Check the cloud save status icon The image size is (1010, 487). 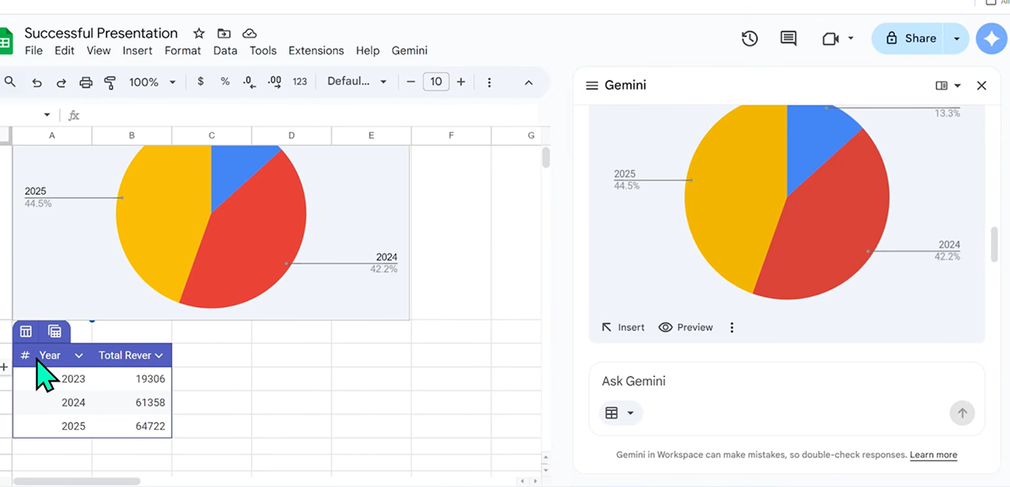point(249,33)
